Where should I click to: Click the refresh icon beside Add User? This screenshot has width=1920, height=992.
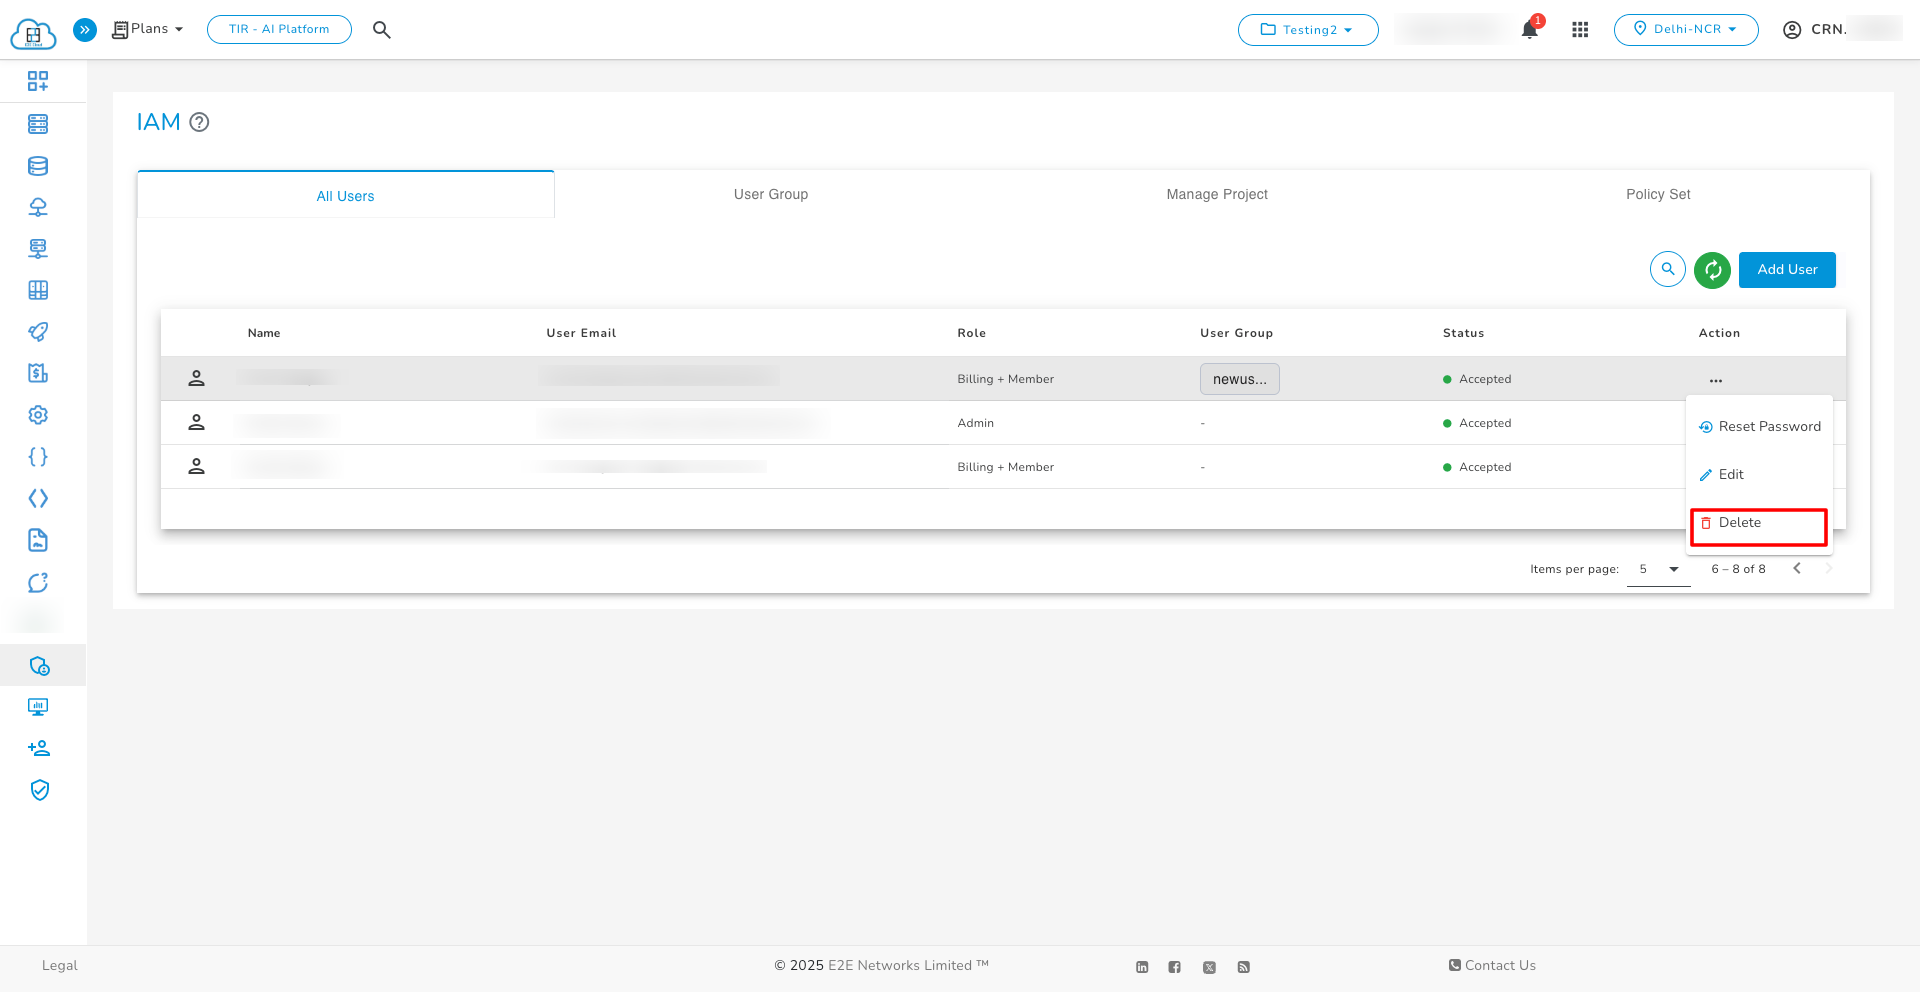[x=1712, y=269]
